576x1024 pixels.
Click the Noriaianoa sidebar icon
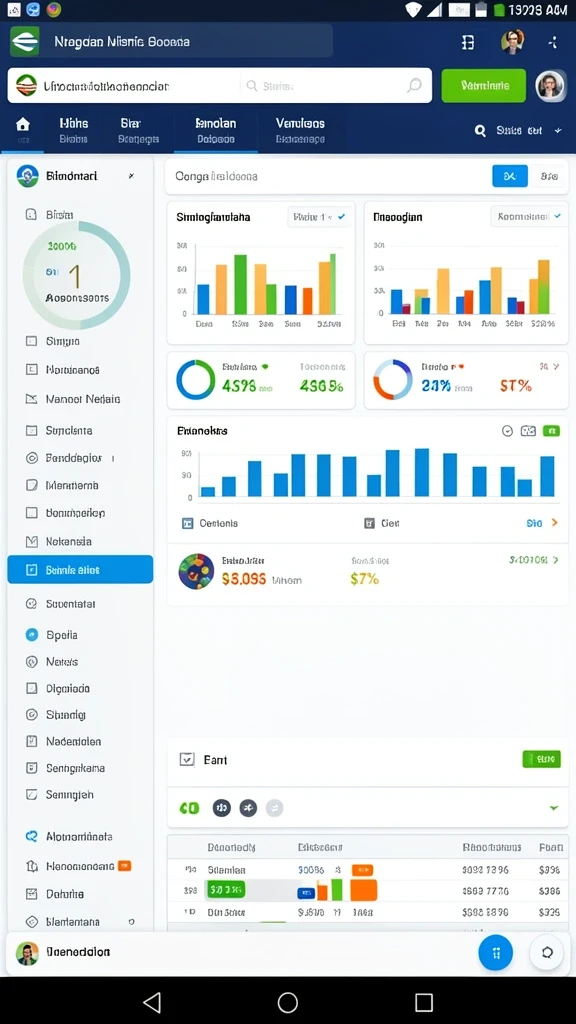coord(31,370)
